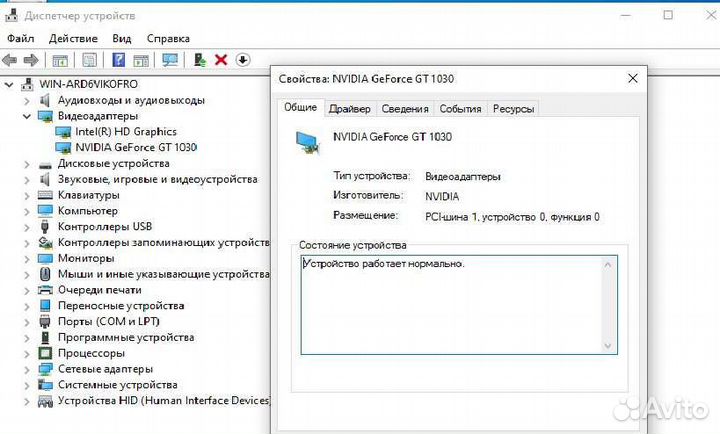Maximize the Диспетчер устройств window
The height and width of the screenshot is (434, 720).
tap(668, 15)
